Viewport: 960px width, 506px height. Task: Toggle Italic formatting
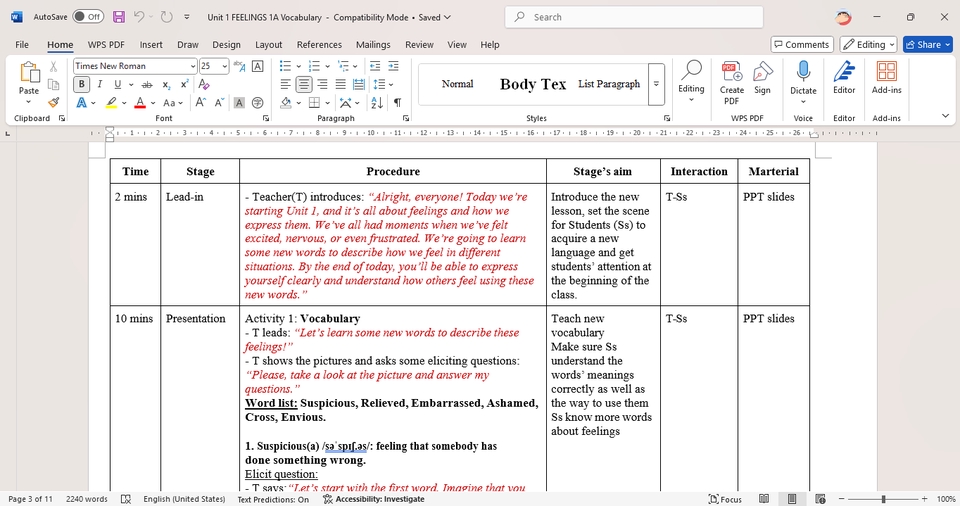(99, 85)
